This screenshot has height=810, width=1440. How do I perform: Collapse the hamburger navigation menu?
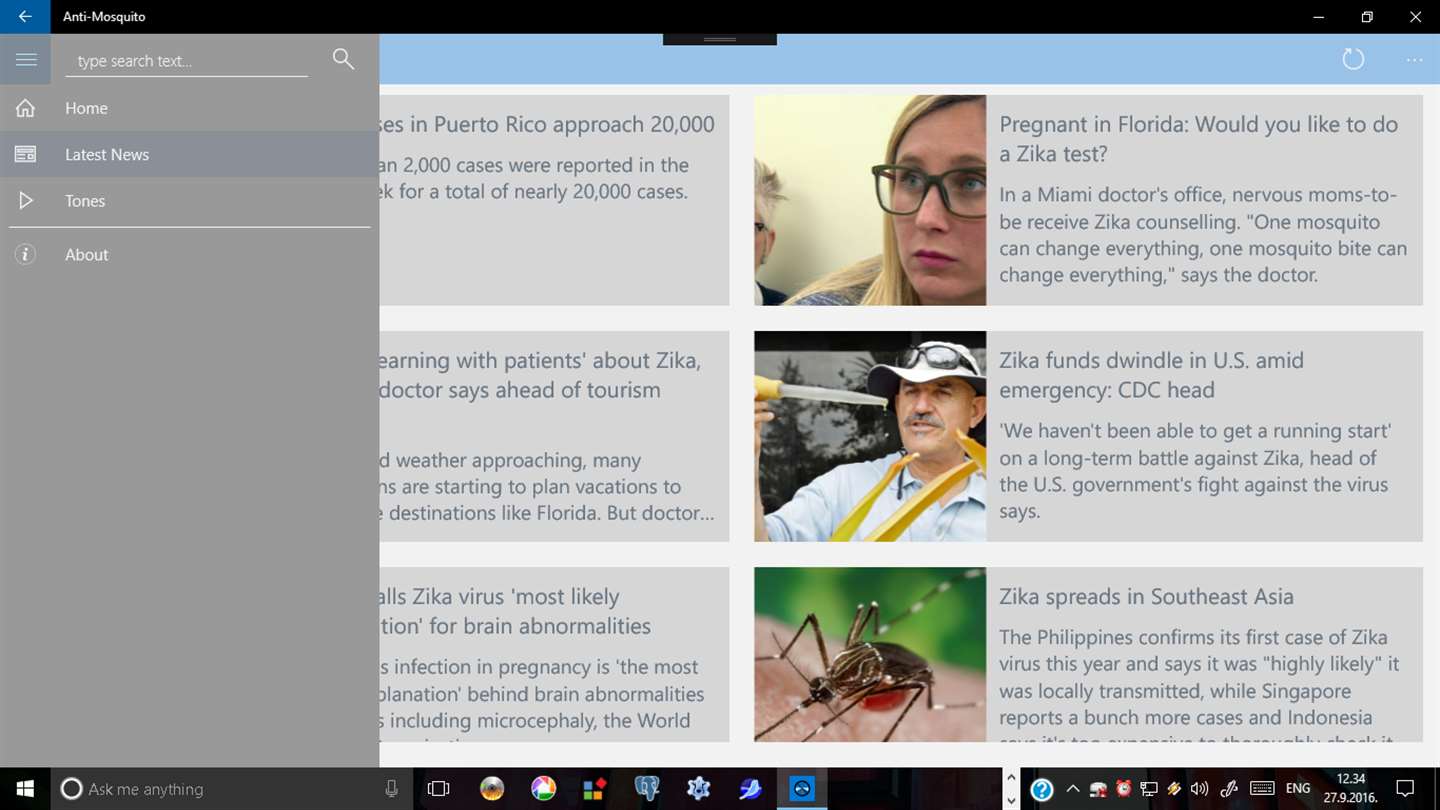click(x=26, y=60)
